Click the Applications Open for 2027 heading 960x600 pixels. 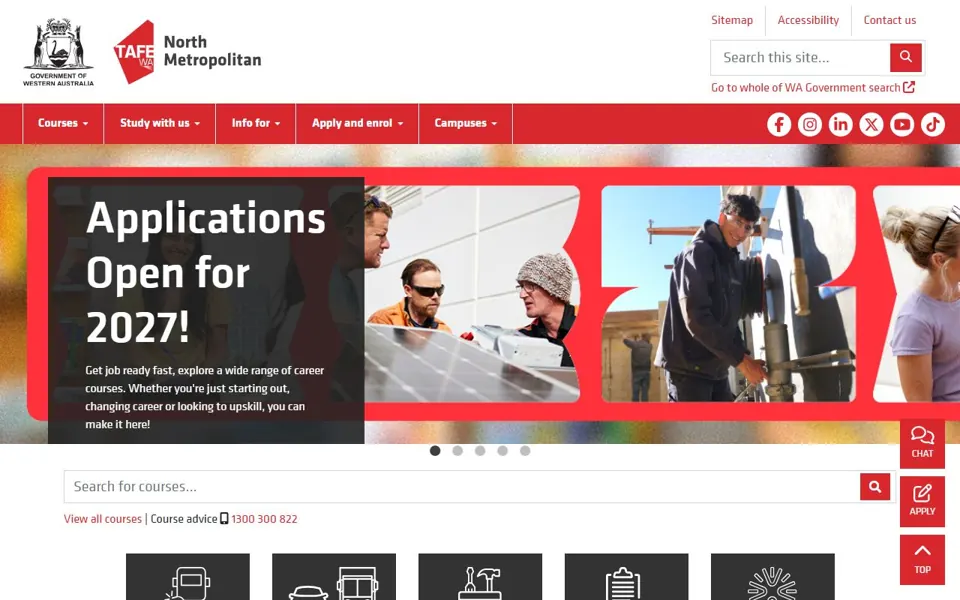(206, 272)
